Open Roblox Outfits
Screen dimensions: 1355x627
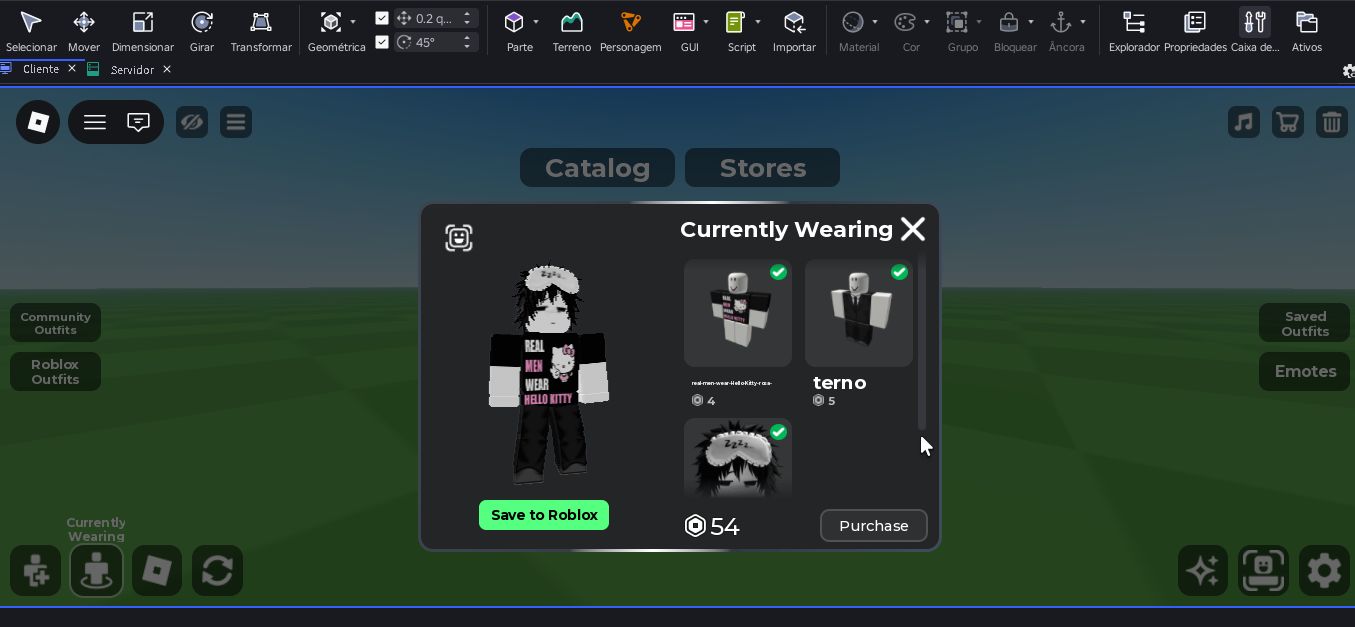56,371
